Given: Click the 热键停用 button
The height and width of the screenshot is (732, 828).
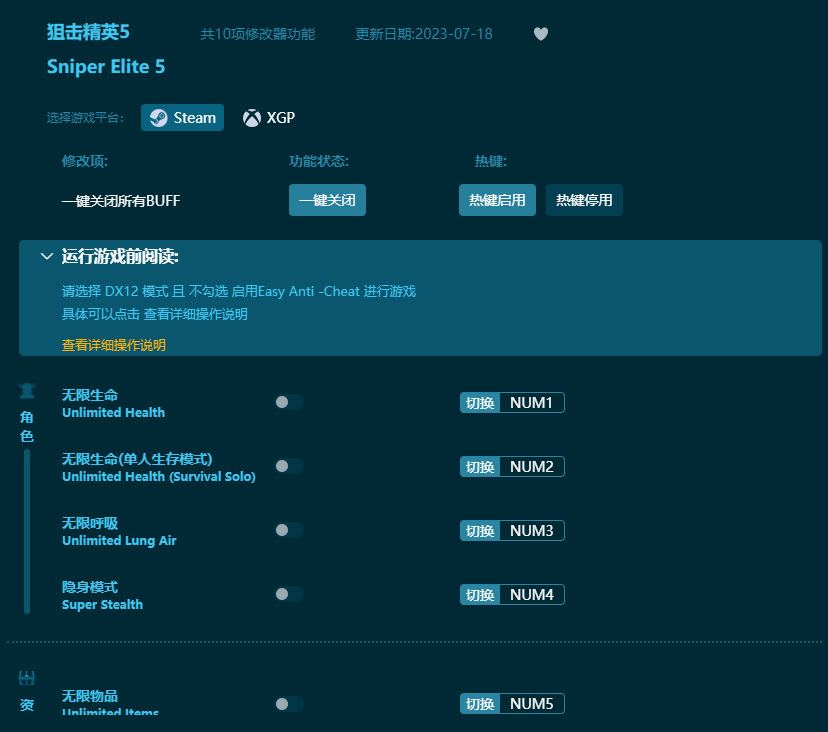Looking at the screenshot, I should coord(584,200).
